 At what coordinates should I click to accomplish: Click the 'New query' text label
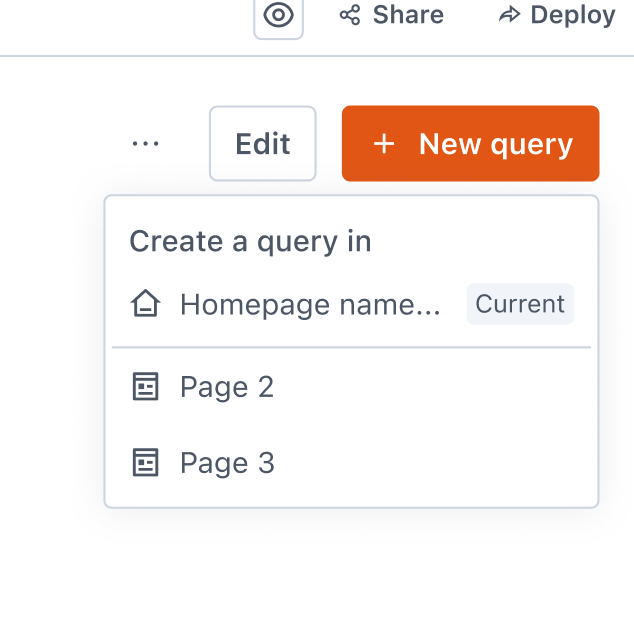coord(495,144)
